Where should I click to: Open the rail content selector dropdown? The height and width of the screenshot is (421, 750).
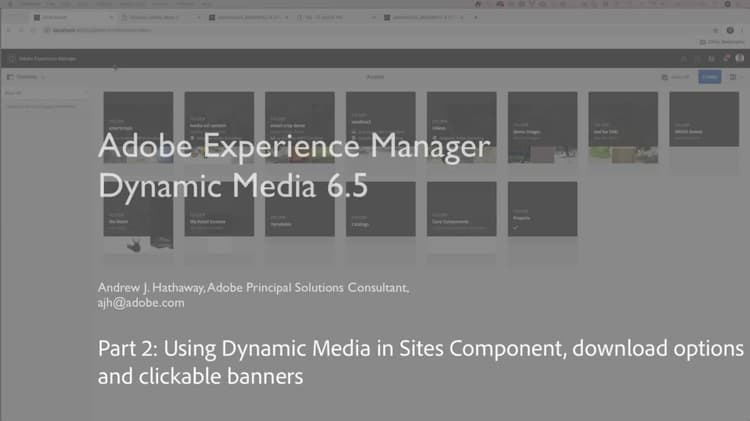26,77
